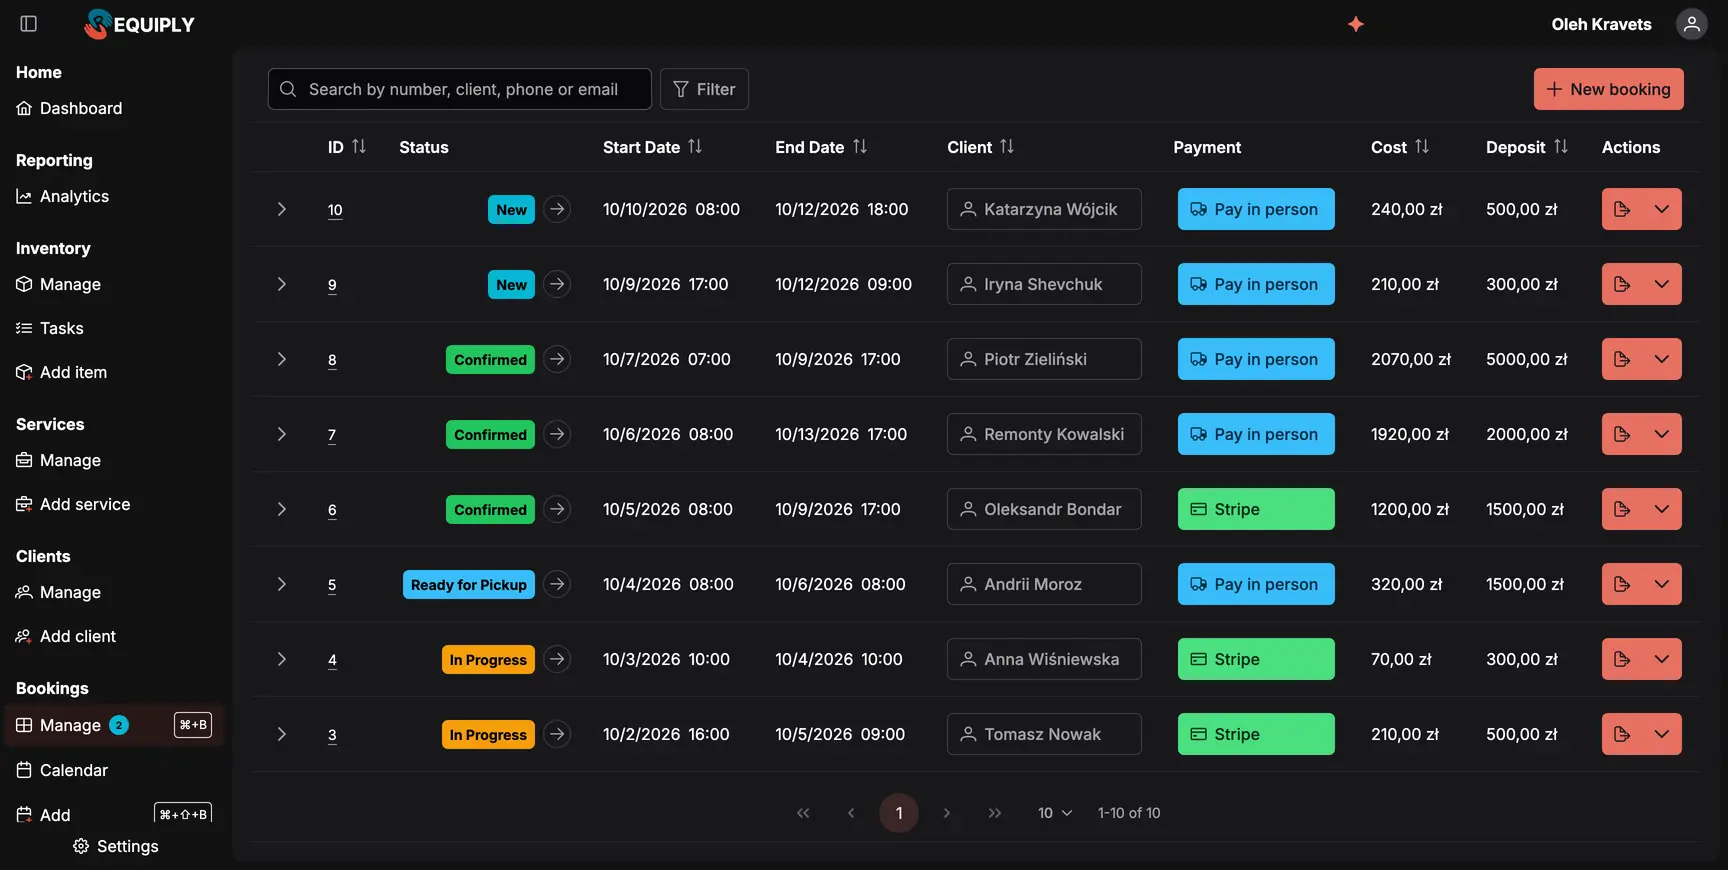This screenshot has height=870, width=1728.
Task: Go to the first page arrows
Action: [x=803, y=813]
